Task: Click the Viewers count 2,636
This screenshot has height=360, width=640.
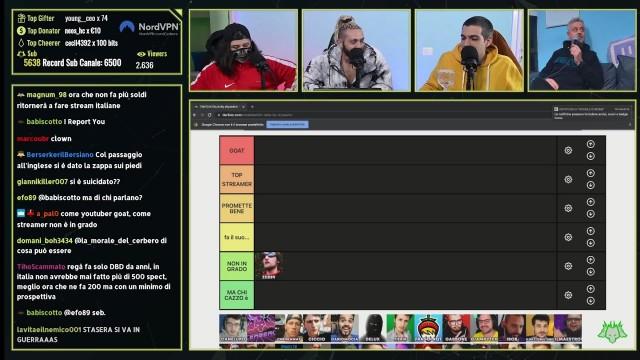Action: point(144,65)
